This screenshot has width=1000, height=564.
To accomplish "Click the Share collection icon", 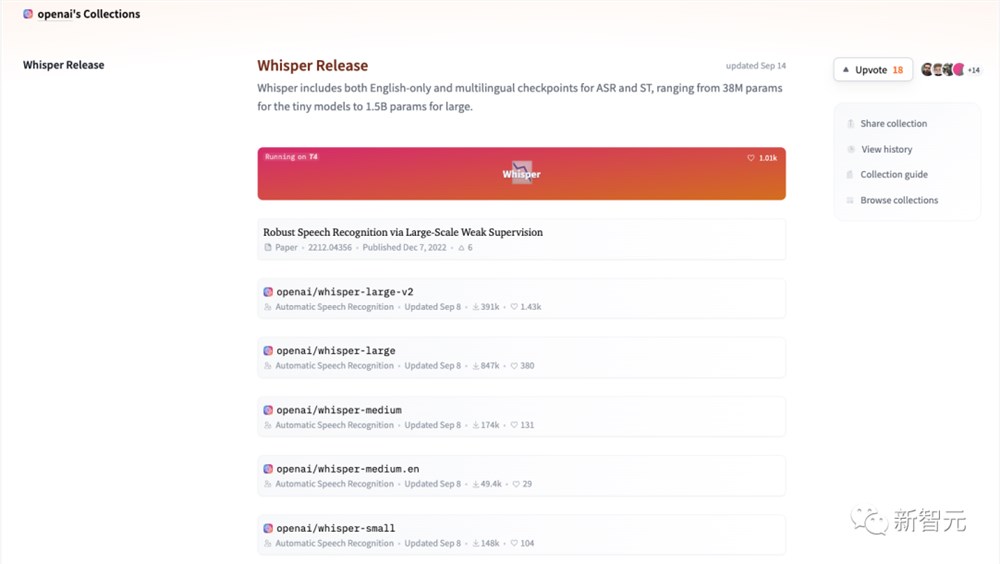I will click(x=850, y=124).
